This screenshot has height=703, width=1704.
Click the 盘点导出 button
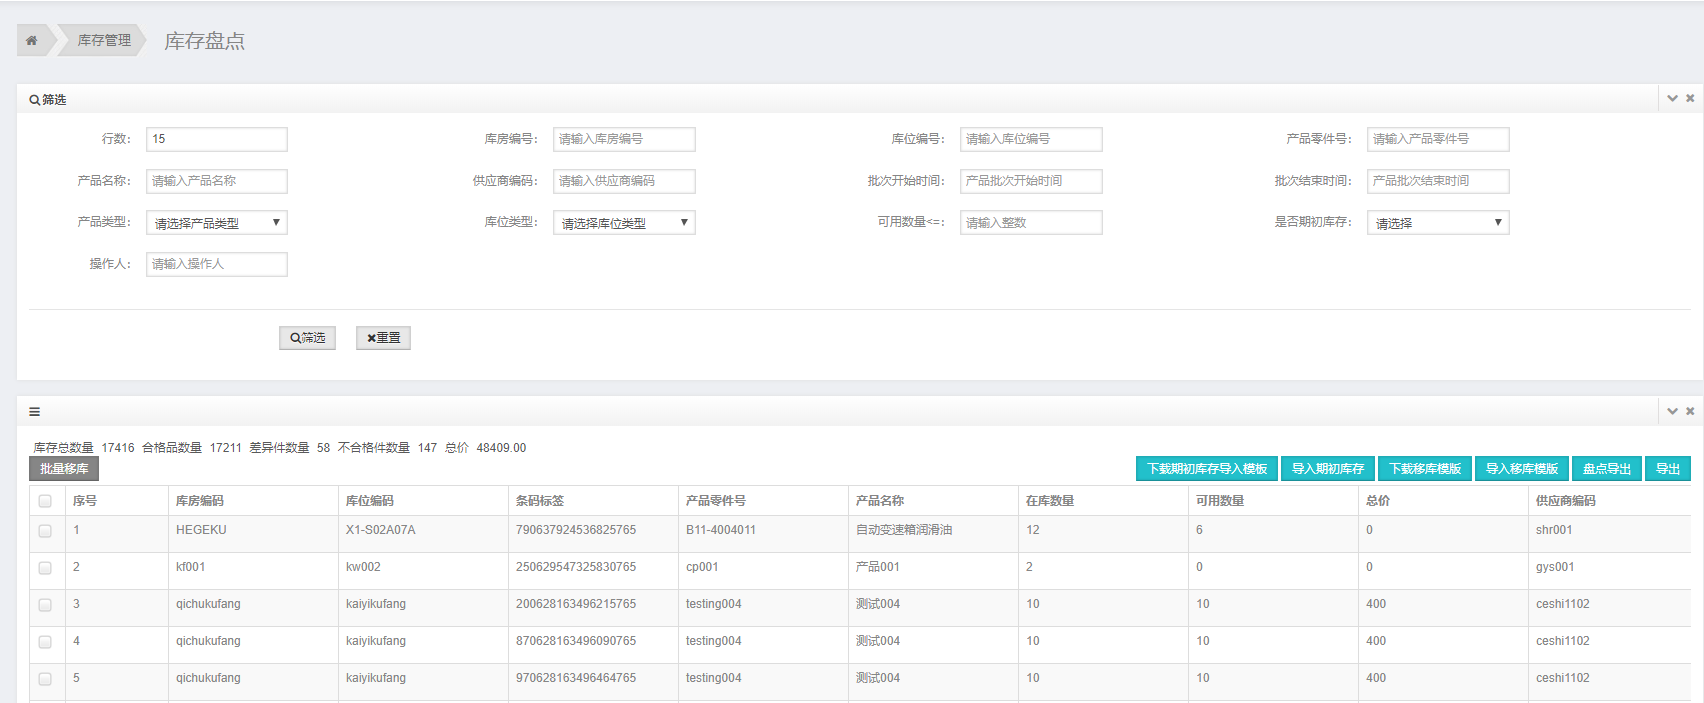click(1606, 469)
